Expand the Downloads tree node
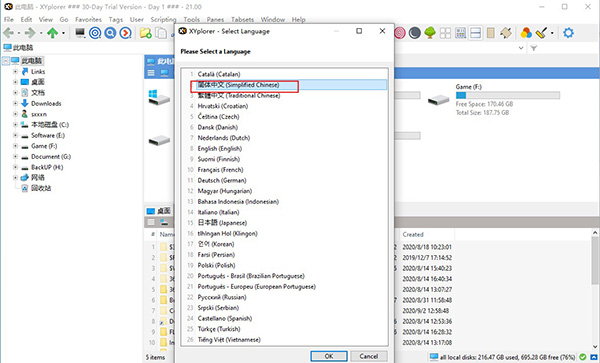The height and width of the screenshot is (363, 600). (15, 103)
